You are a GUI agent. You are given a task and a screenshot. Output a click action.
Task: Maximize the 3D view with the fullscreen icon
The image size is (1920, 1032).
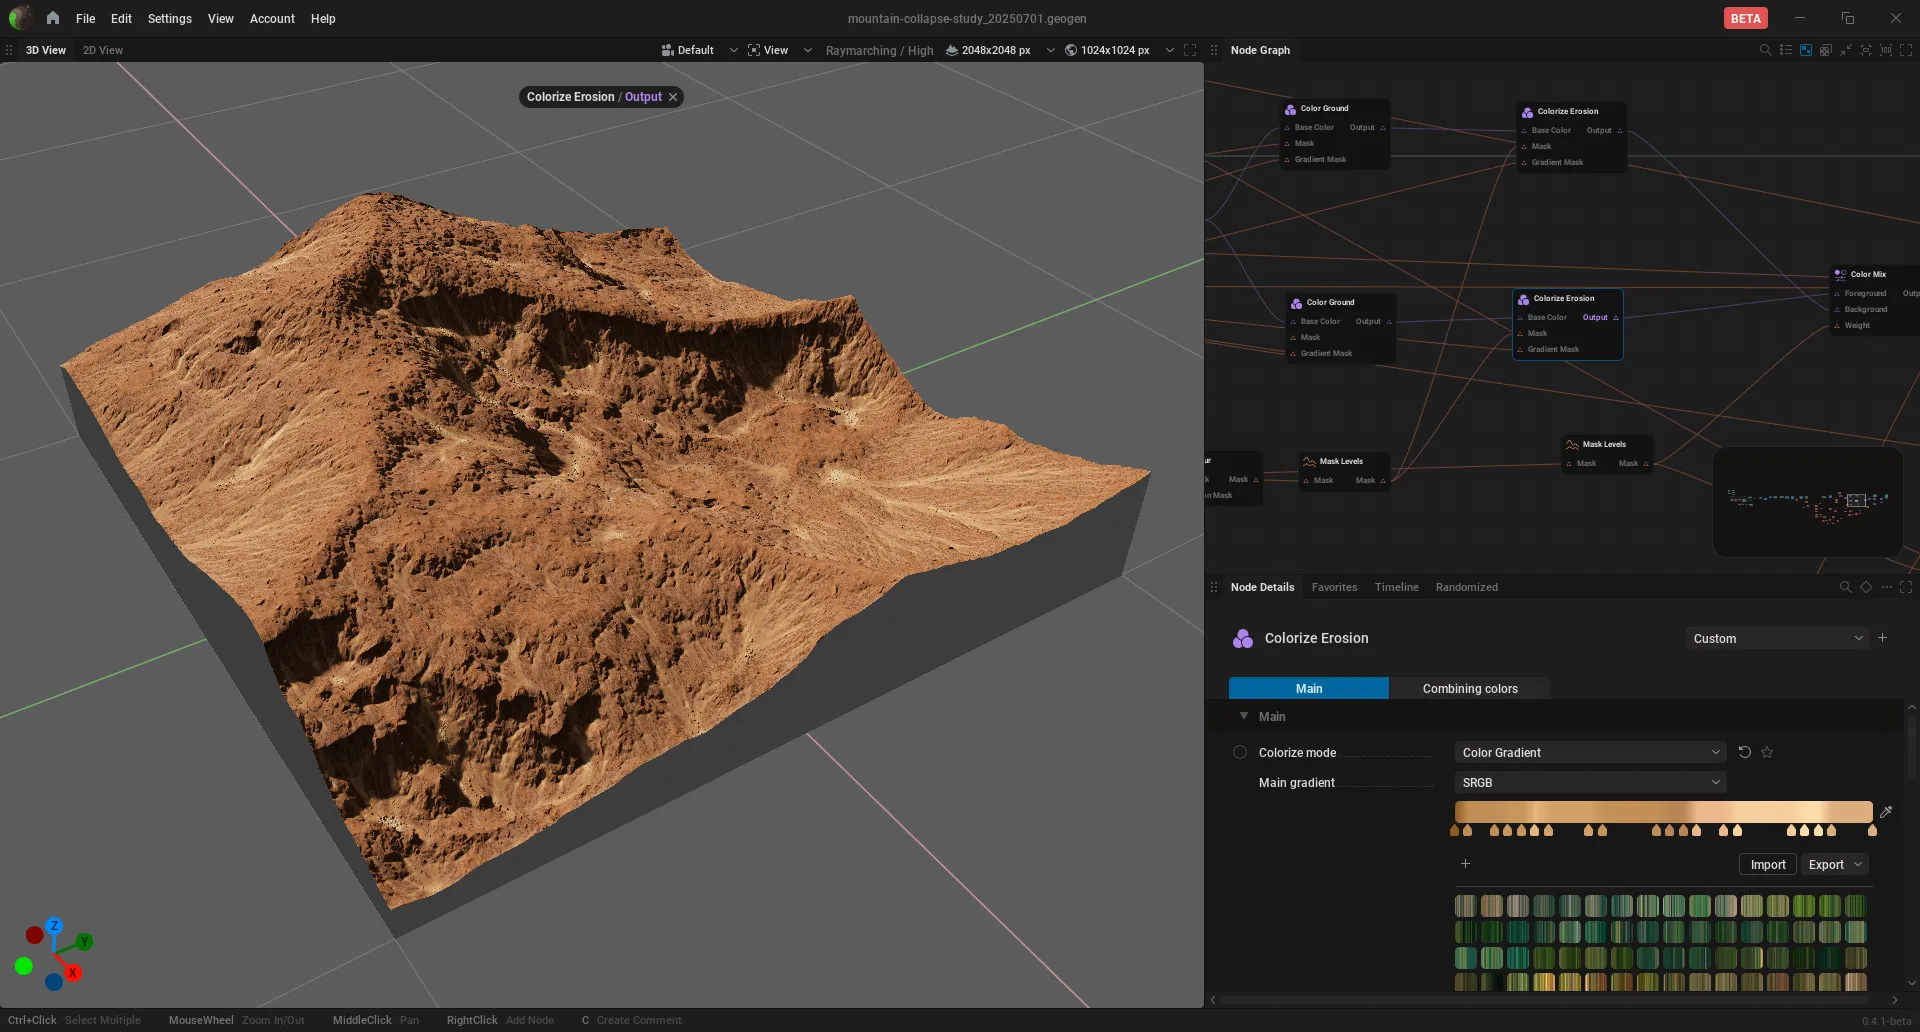point(1190,50)
